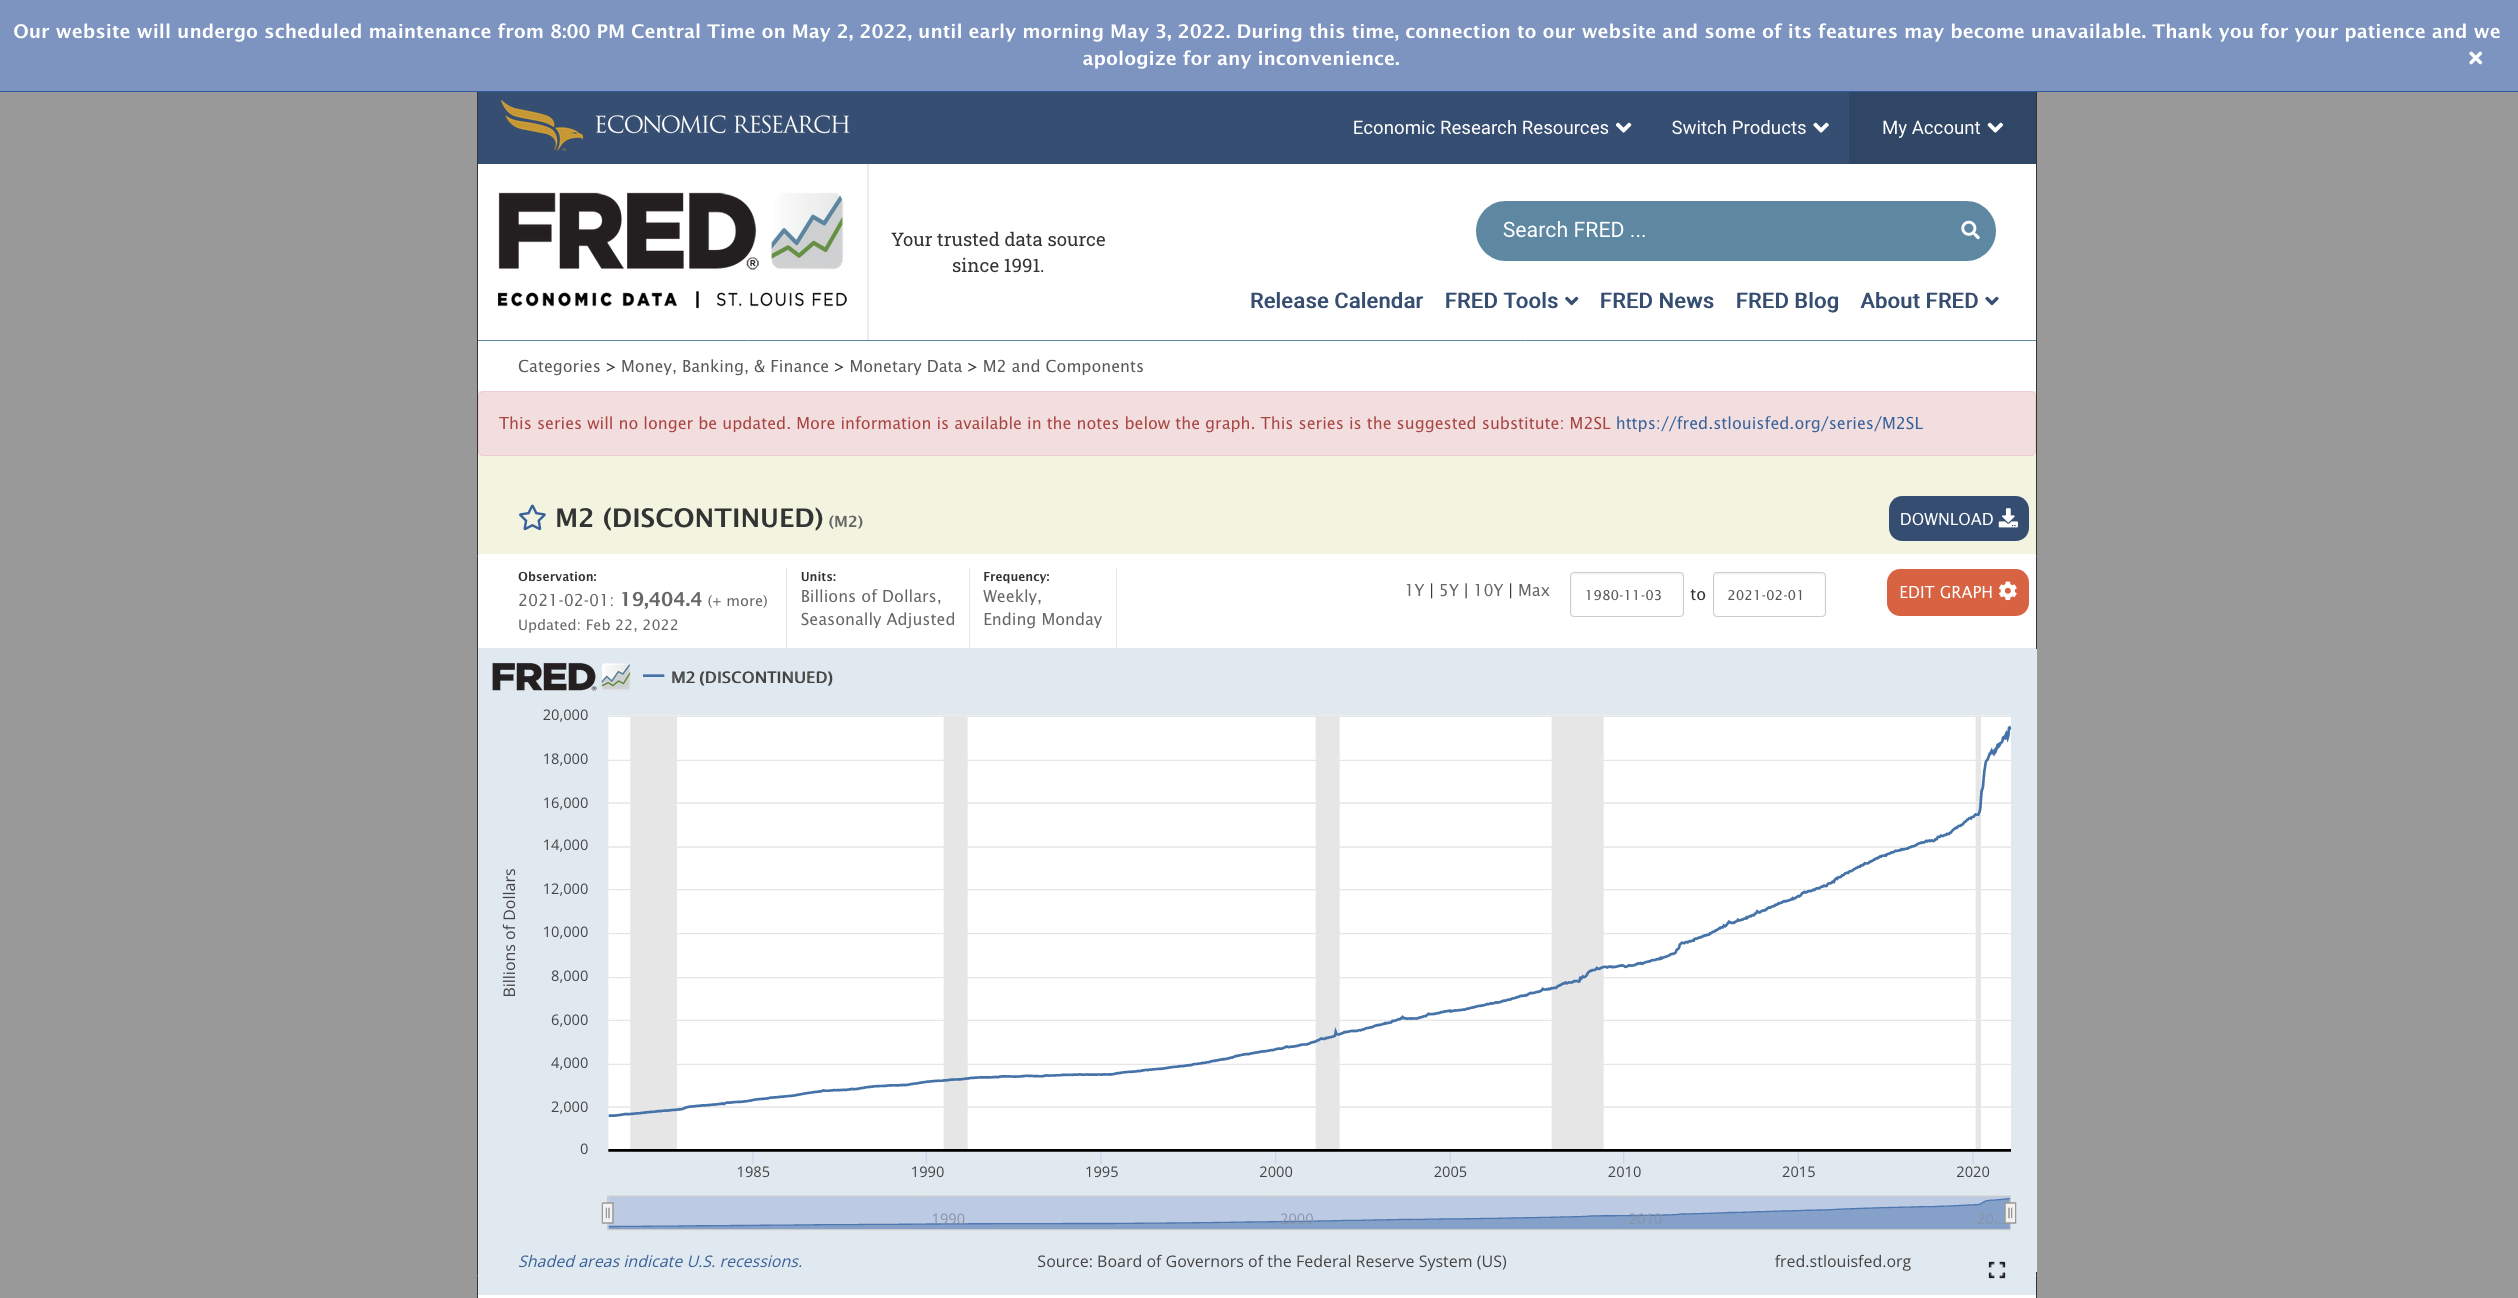Screen dimensions: 2518x1298
Task: Close the maintenance notice banner
Action: pyautogui.click(x=2475, y=58)
